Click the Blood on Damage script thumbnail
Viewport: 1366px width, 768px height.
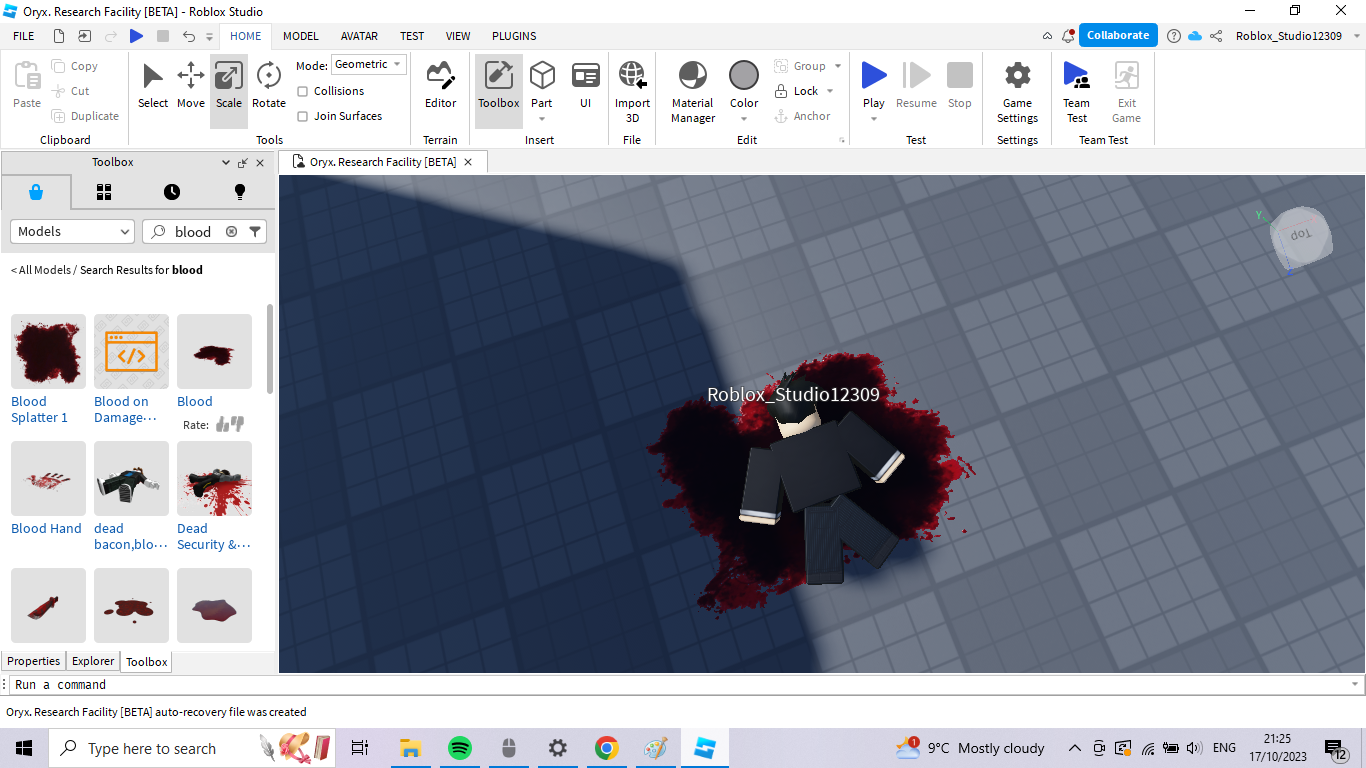pos(131,351)
